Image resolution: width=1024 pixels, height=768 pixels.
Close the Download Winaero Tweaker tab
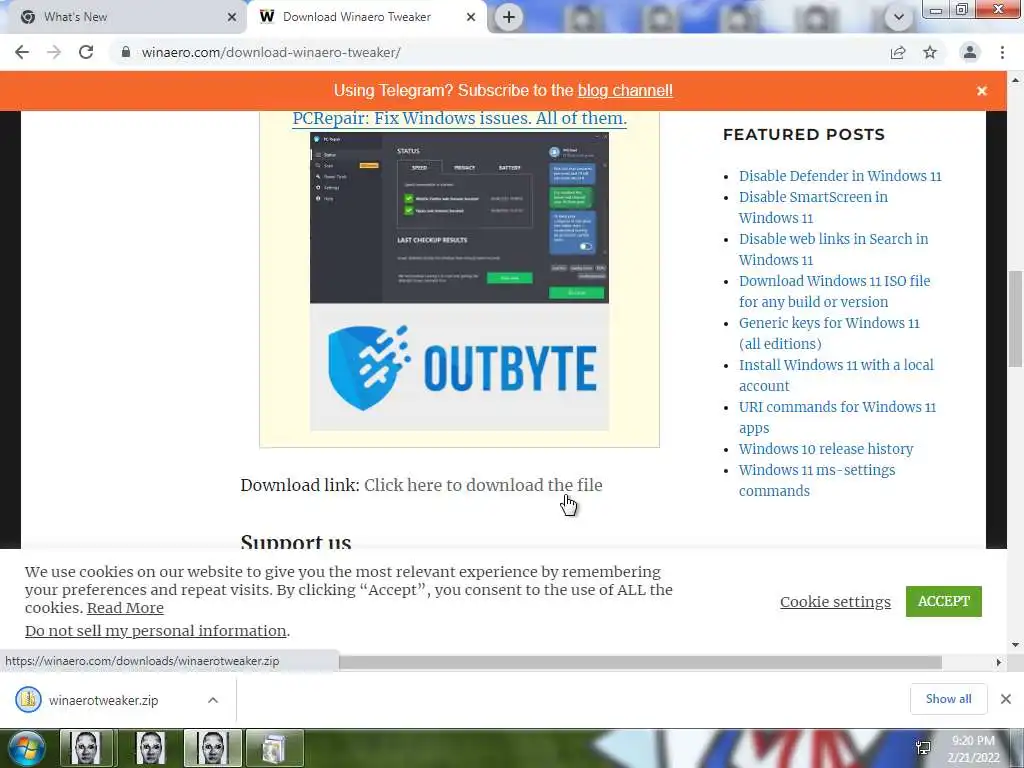click(x=471, y=17)
